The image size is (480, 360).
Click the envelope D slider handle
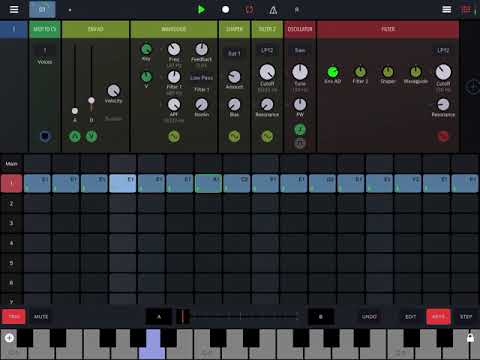[91, 100]
